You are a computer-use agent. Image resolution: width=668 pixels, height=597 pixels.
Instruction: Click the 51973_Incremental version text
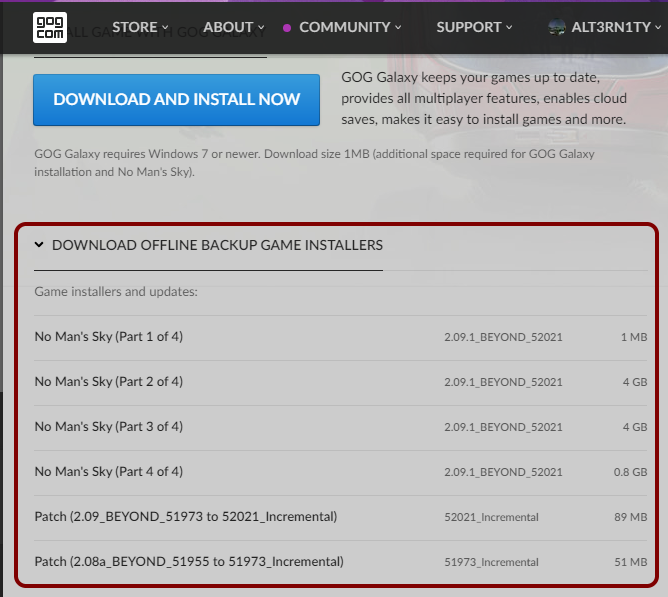pyautogui.click(x=491, y=562)
